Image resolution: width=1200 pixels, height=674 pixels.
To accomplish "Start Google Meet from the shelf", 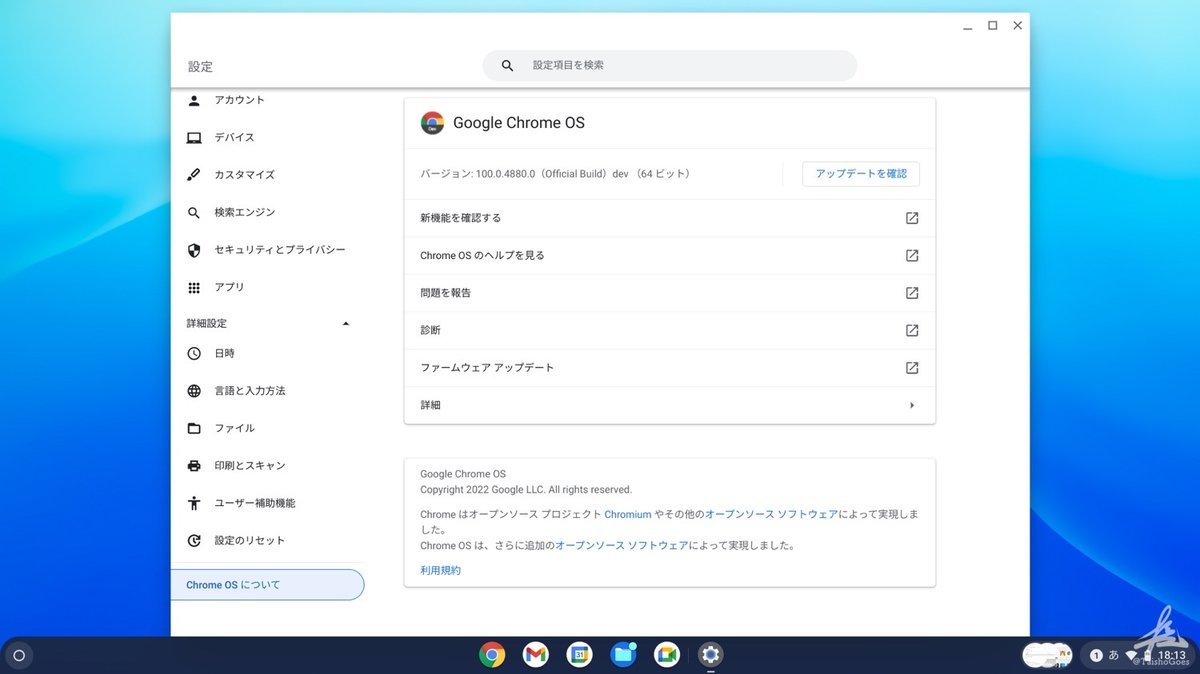I will click(x=666, y=655).
